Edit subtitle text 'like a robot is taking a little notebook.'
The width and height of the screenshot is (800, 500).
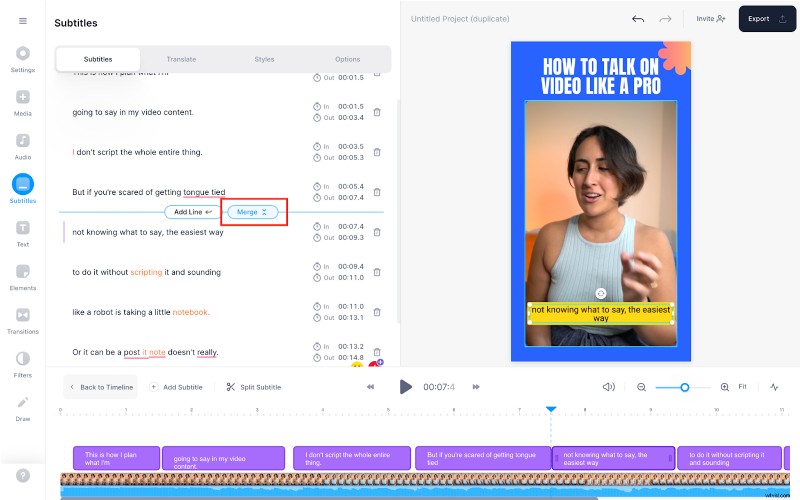[141, 312]
